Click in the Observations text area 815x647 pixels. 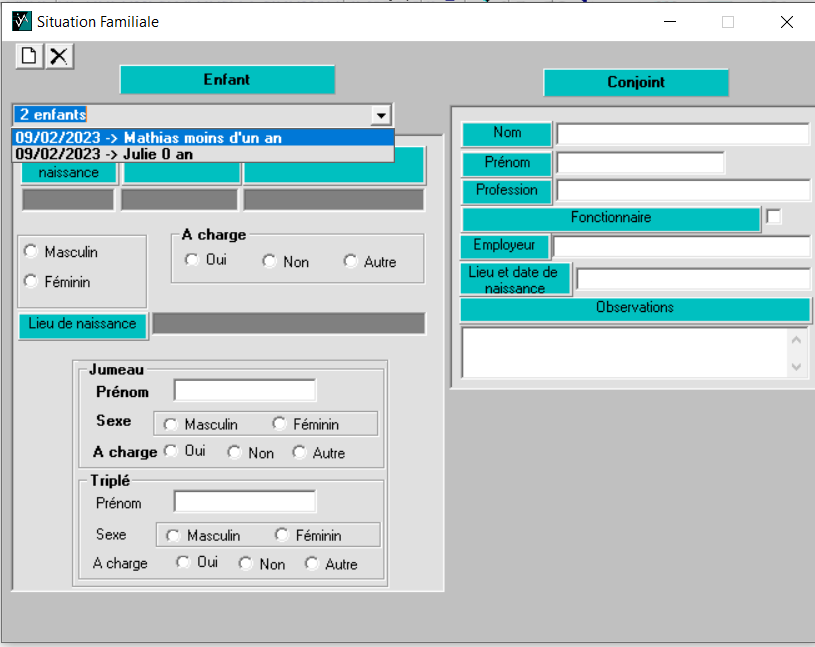coord(625,353)
